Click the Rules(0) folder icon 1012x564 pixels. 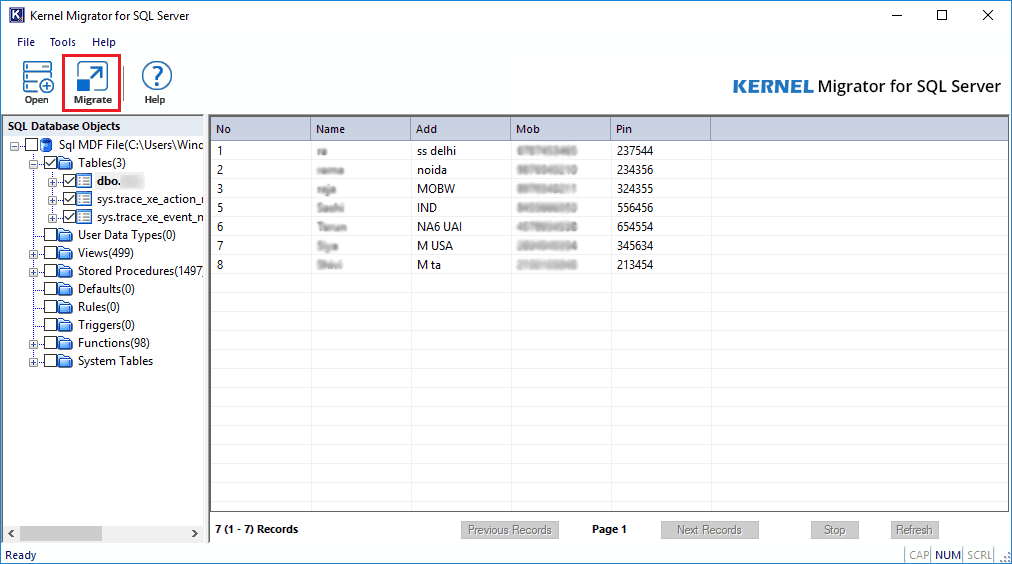pos(65,307)
